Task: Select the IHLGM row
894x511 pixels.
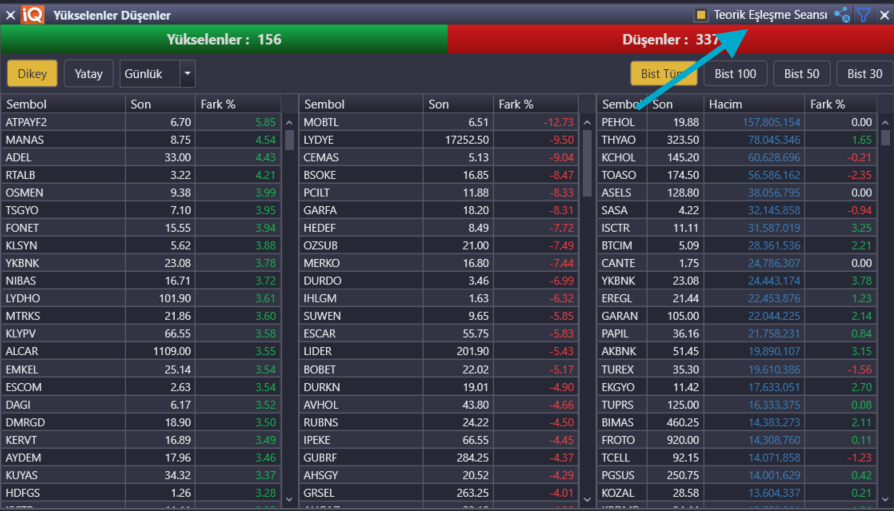Action: (x=439, y=298)
